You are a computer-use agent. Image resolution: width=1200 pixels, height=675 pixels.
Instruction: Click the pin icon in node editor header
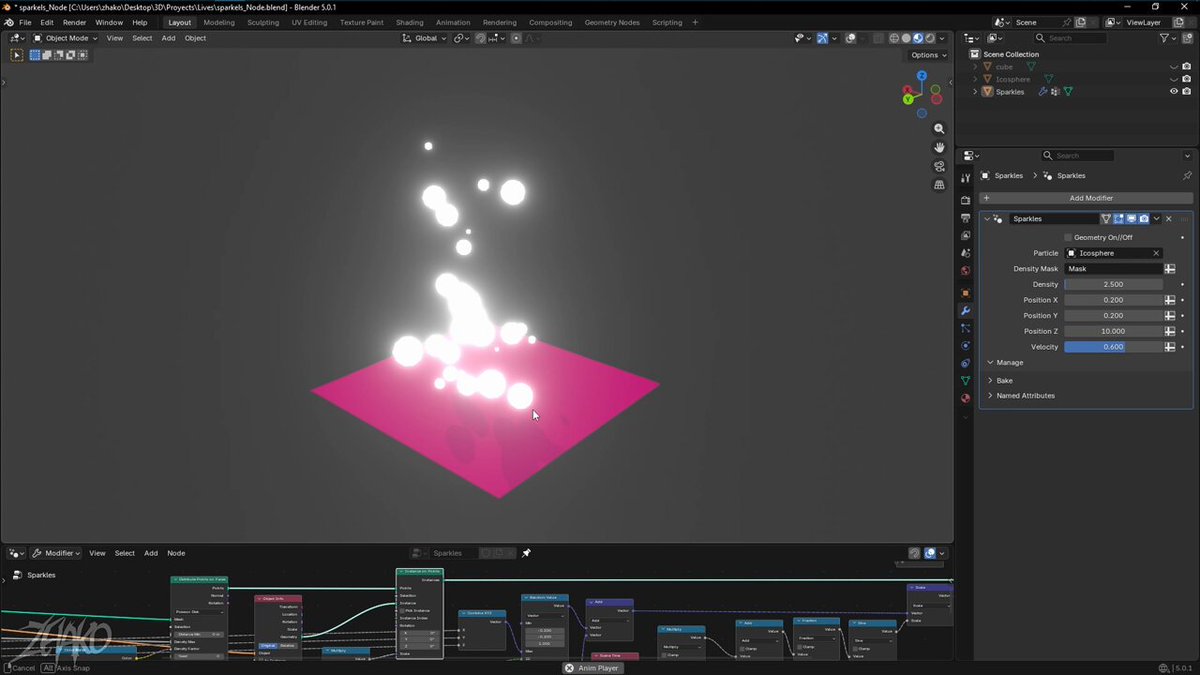[x=526, y=553]
